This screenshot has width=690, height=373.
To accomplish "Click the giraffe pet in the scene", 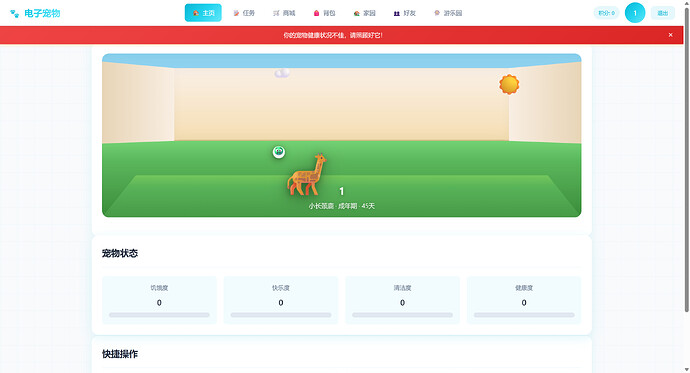I will (307, 174).
